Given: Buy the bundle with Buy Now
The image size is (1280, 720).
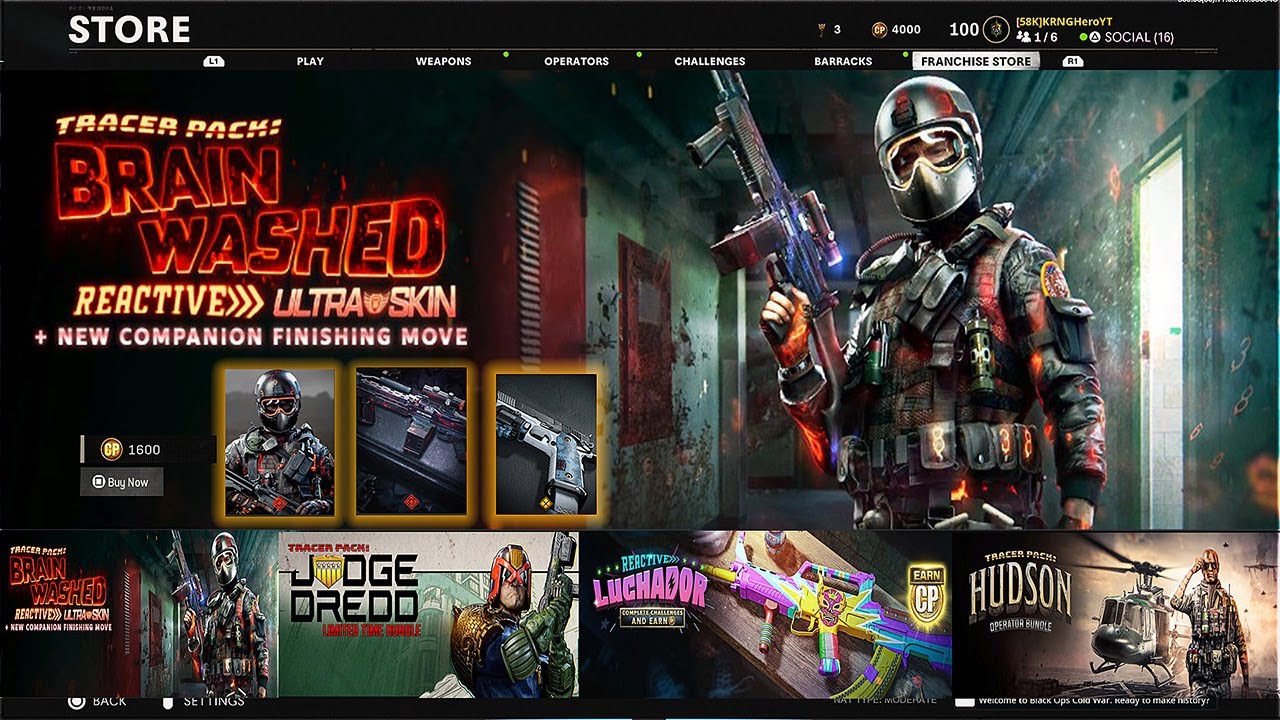Looking at the screenshot, I should coord(121,482).
